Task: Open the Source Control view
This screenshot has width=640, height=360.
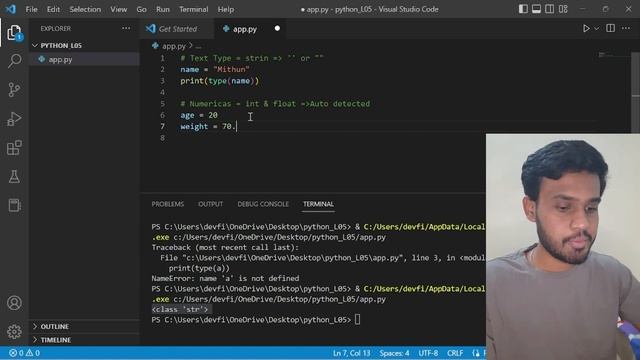Action: tap(14, 90)
